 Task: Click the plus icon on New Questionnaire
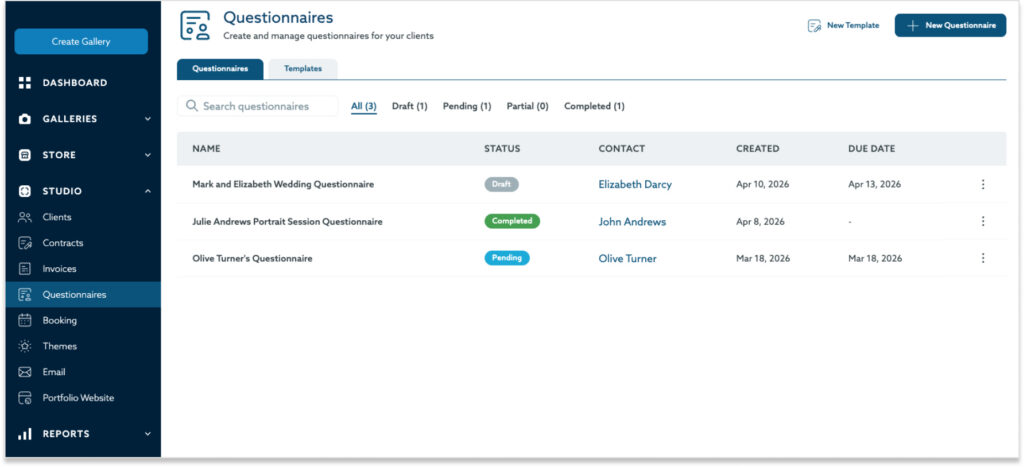click(x=913, y=25)
